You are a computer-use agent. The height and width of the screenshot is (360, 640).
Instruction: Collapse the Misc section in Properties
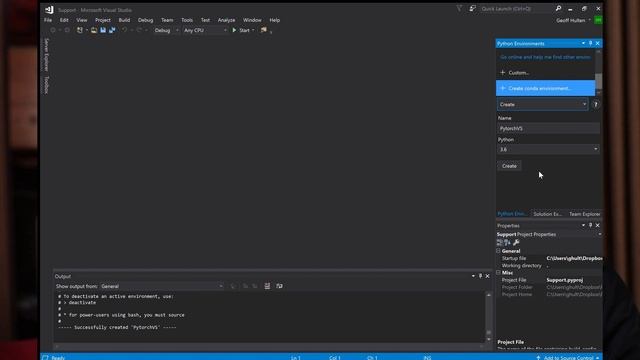tap(498, 272)
